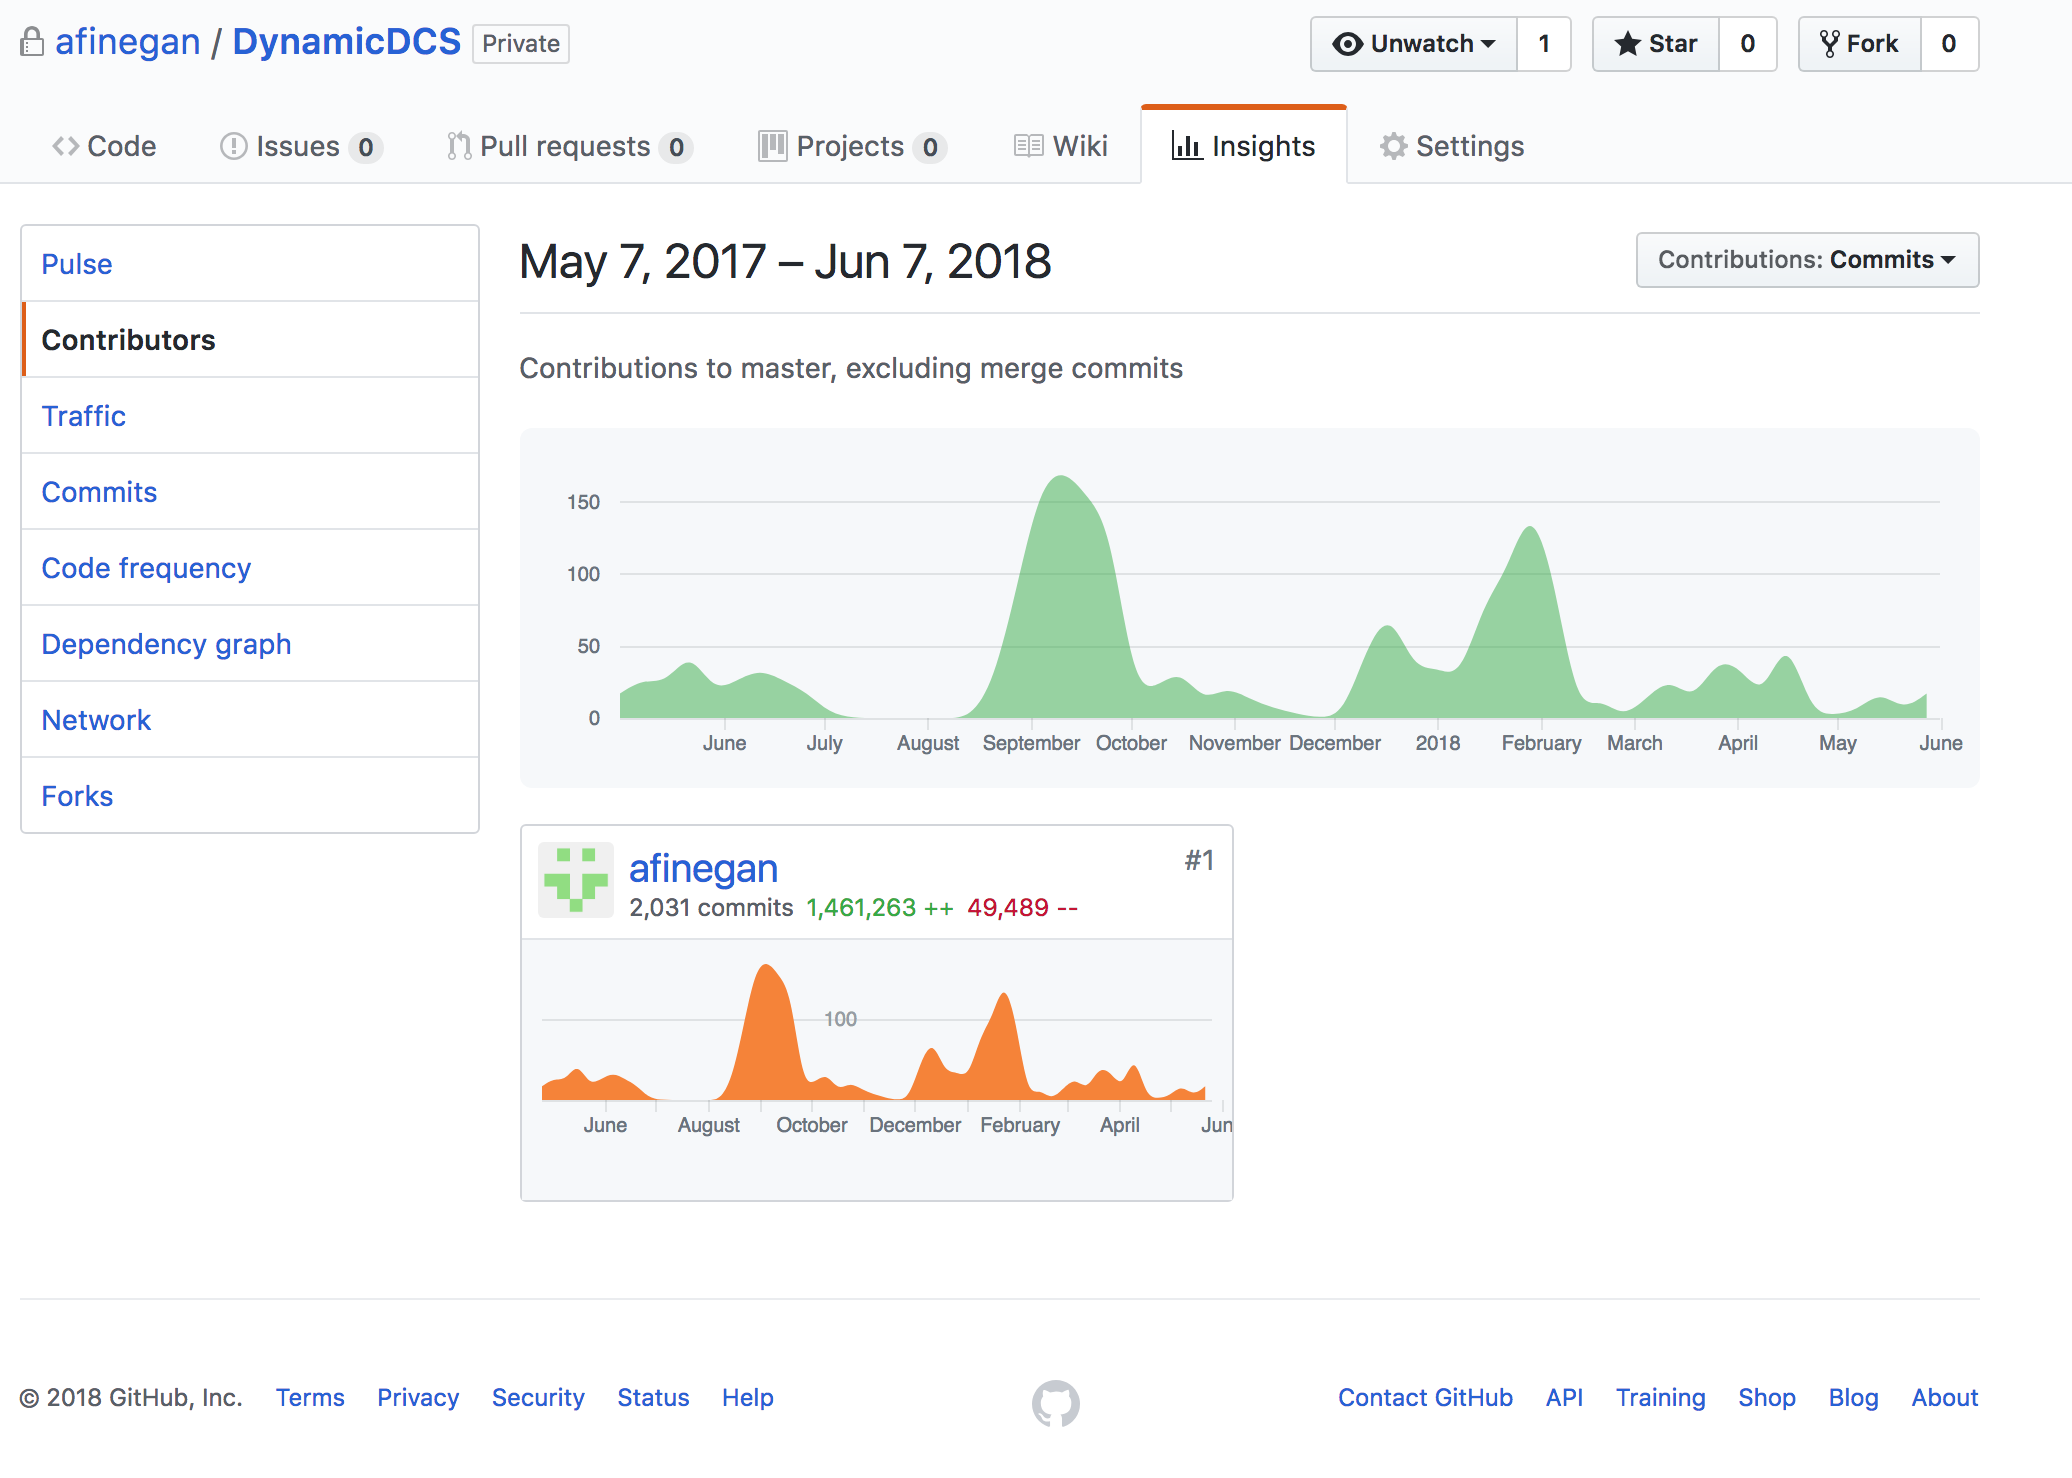Click the May 7, 2017 – Jun 7, 2018 heading
The width and height of the screenshot is (2072, 1478).
pos(785,262)
